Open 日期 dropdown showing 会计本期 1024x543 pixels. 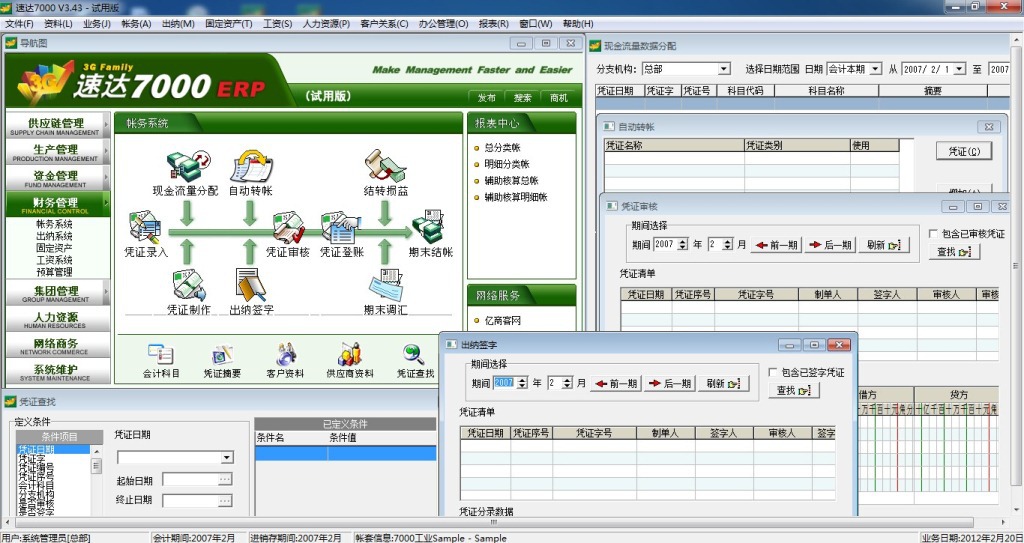tap(876, 69)
